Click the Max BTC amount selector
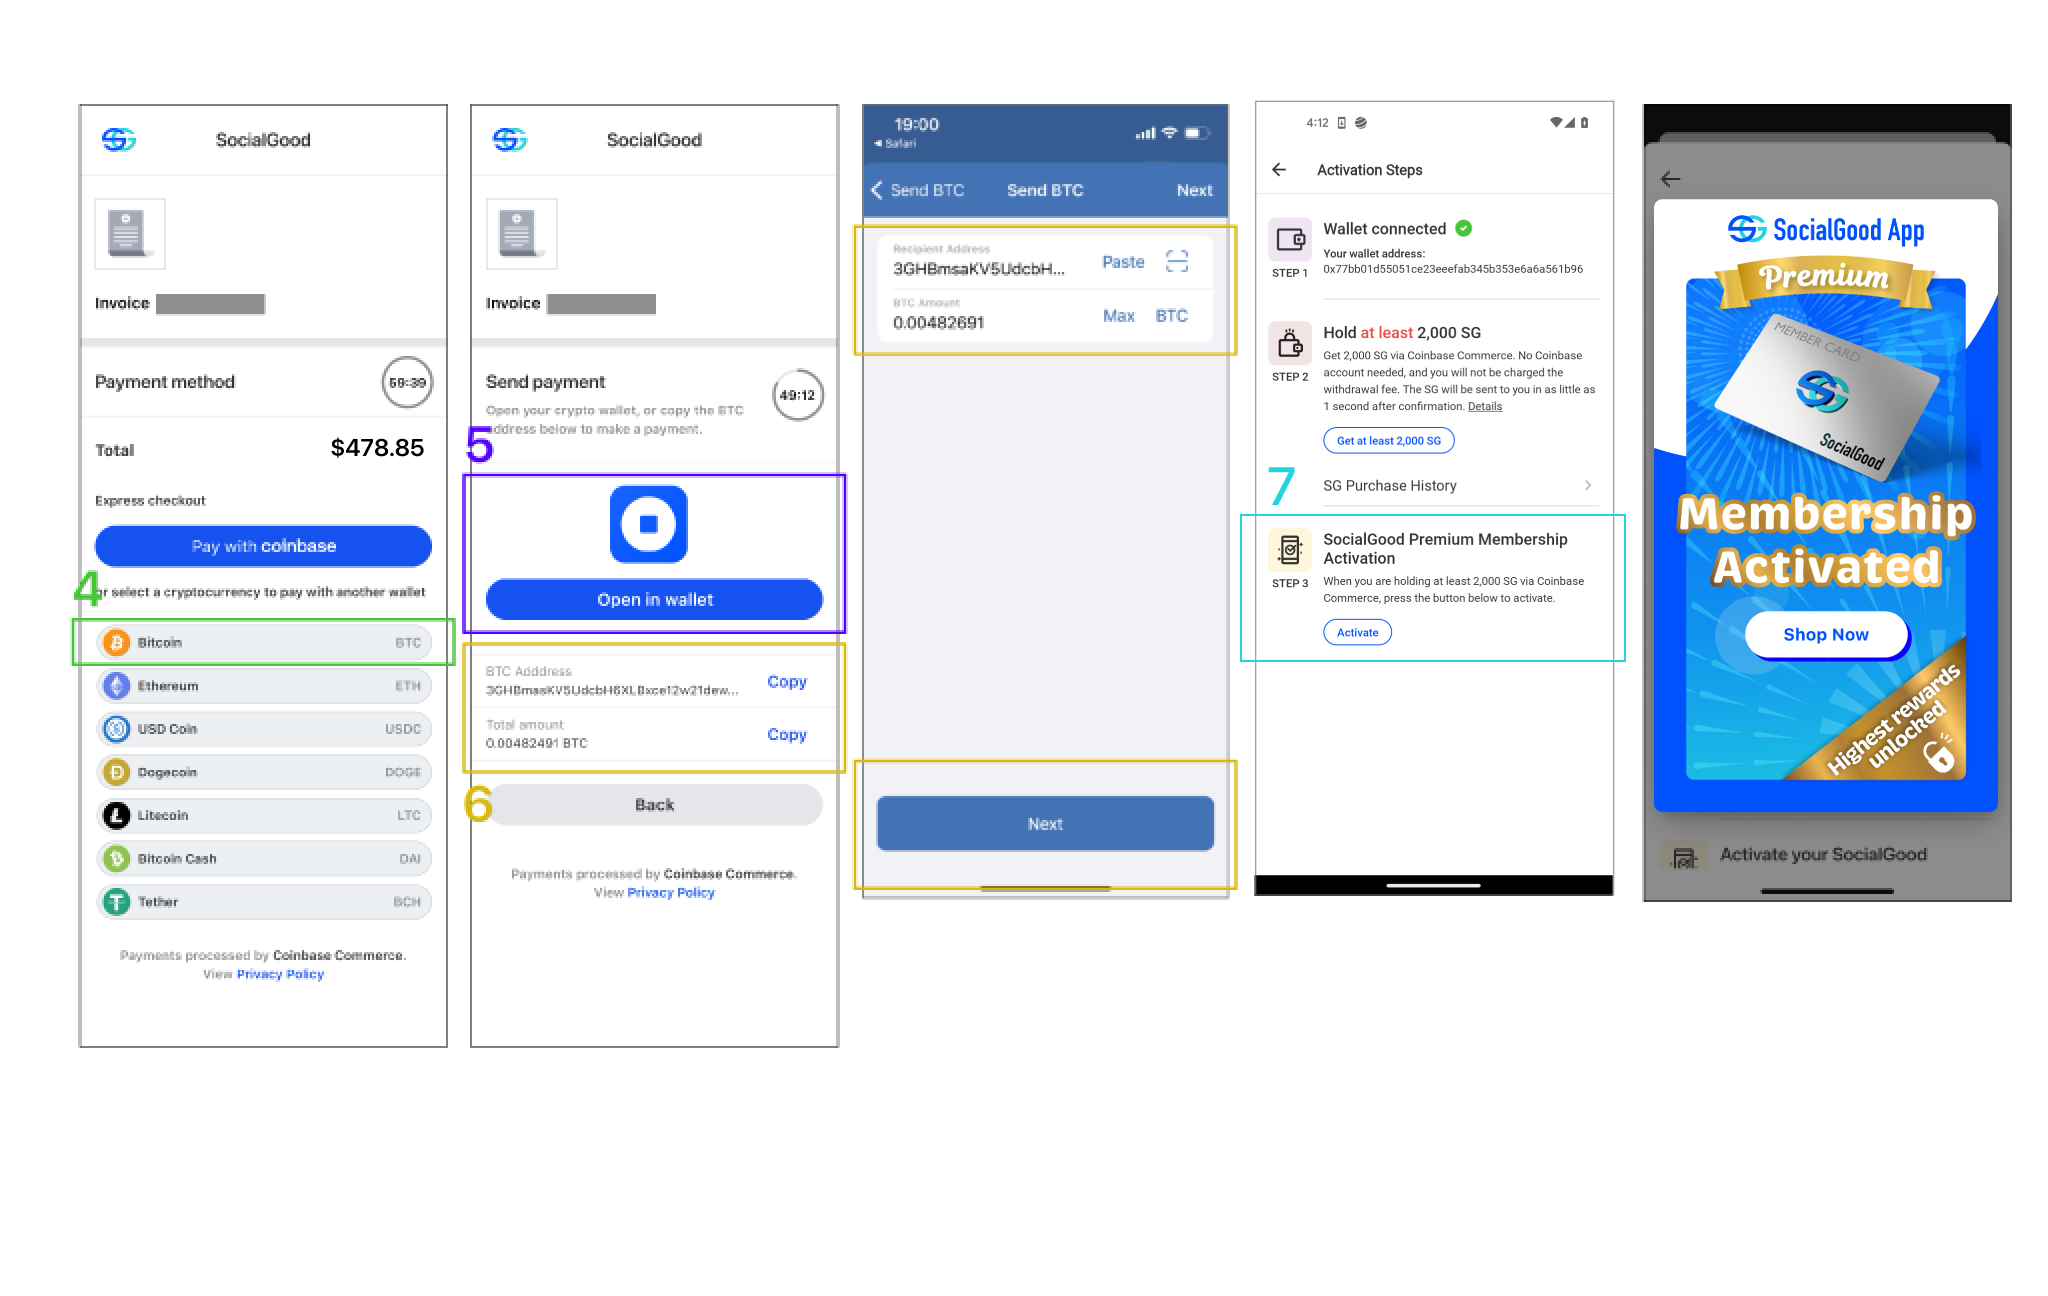 (x=1117, y=318)
